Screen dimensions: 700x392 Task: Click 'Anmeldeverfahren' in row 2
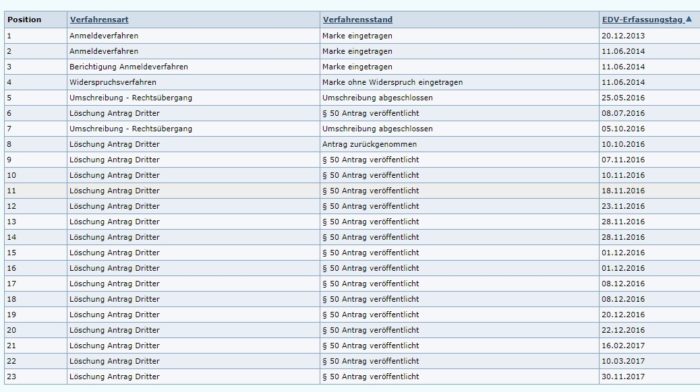(104, 51)
